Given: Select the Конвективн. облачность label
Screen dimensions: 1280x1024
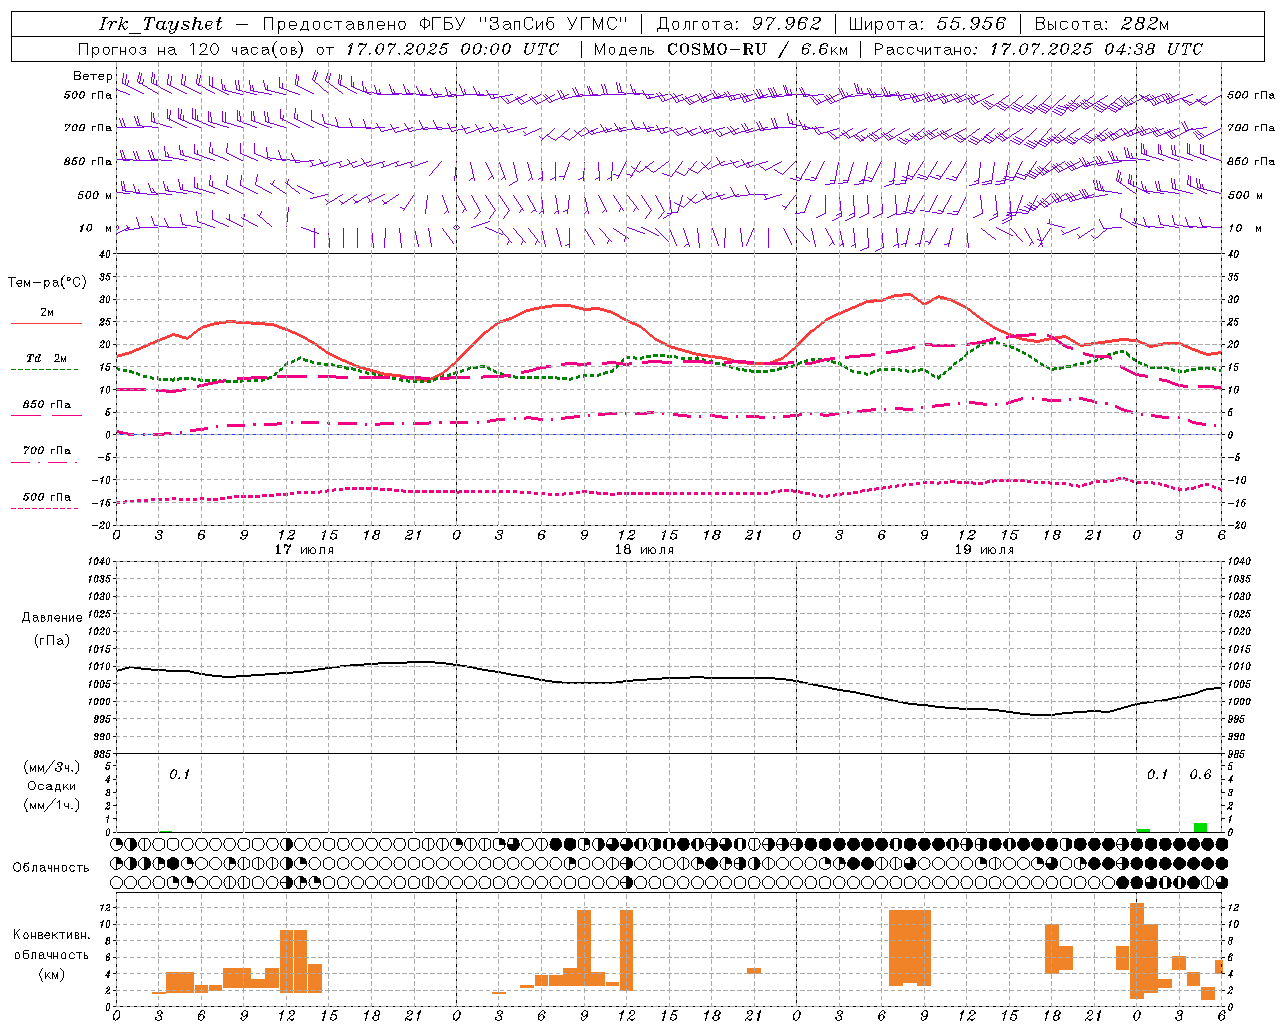Looking at the screenshot, I should click(x=51, y=945).
